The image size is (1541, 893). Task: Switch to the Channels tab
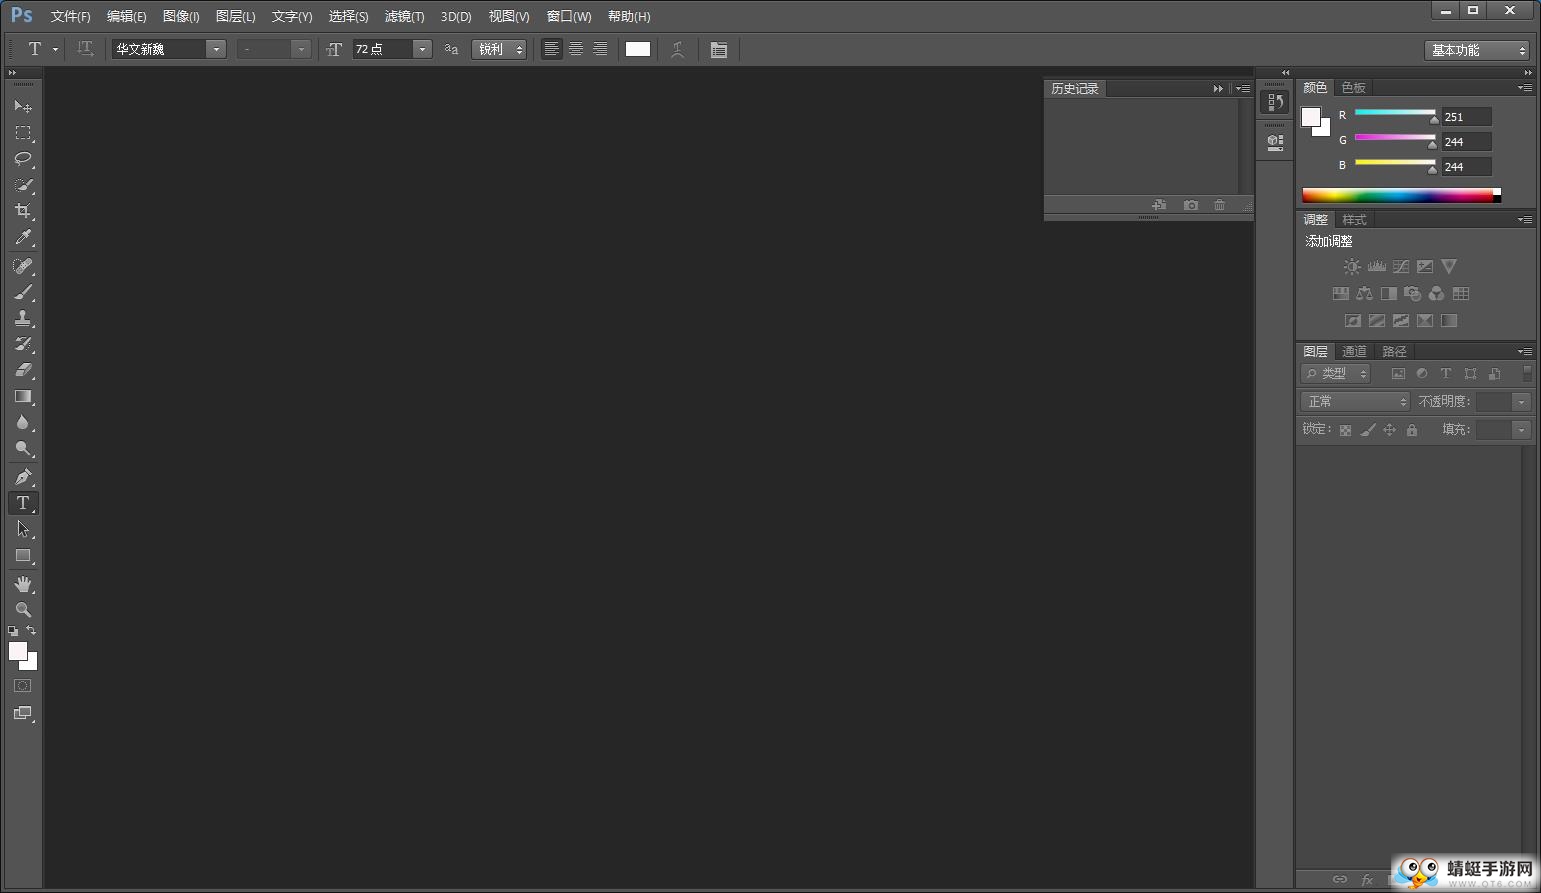[1354, 352]
